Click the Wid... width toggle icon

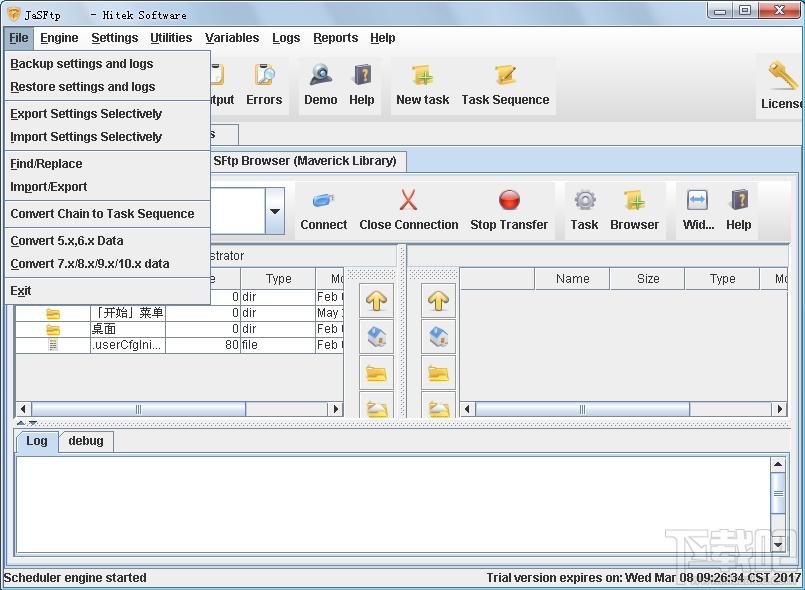(698, 211)
